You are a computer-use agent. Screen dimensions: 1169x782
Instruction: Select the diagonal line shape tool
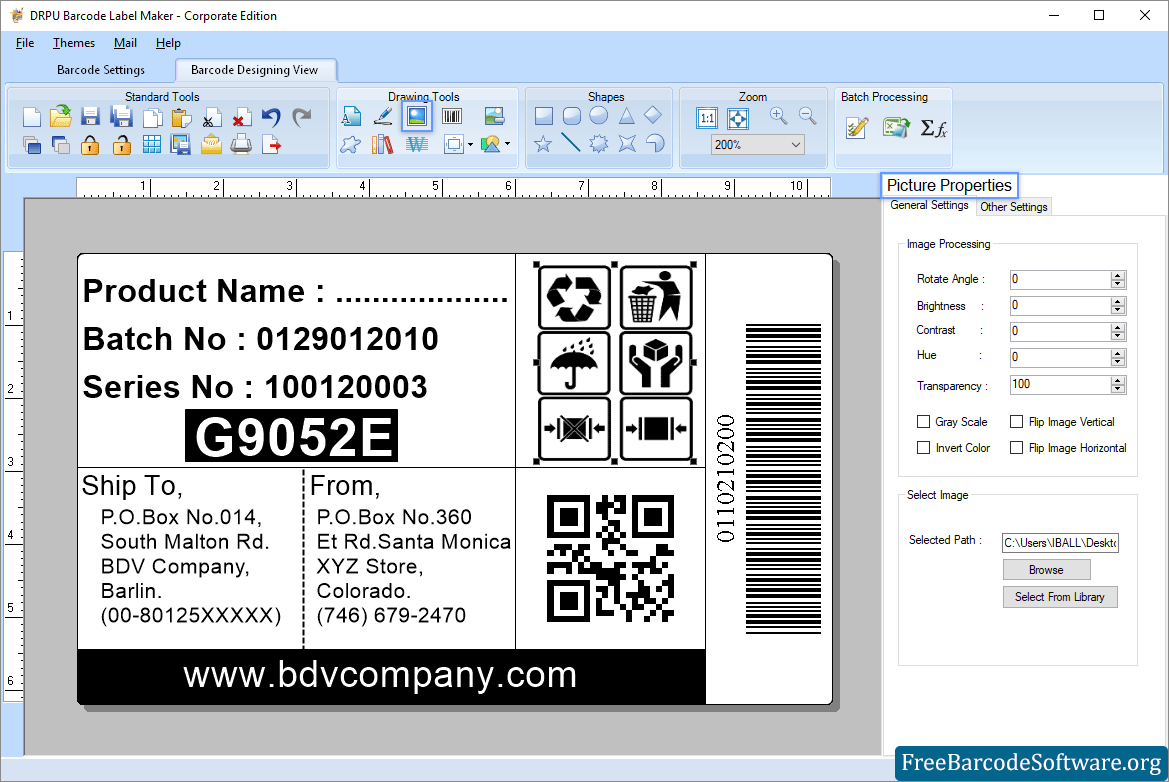[x=570, y=142]
